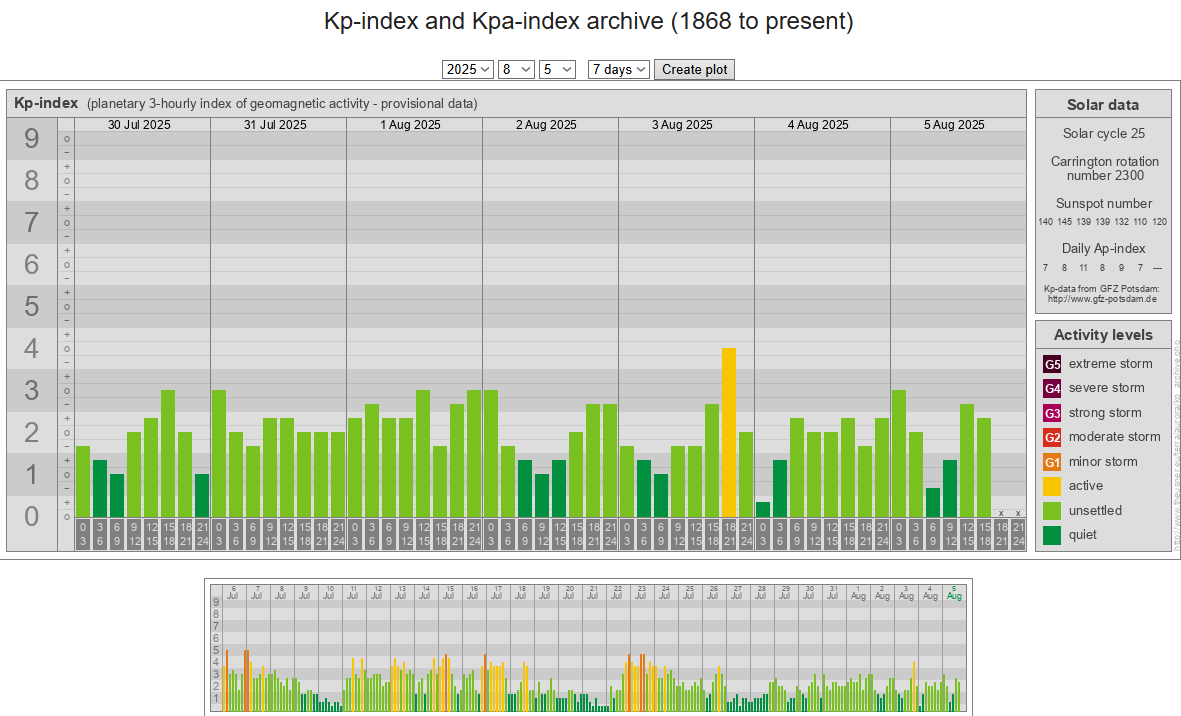Viewport: 1181px width, 716px height.
Task: Click the dark green quiet legend swatch
Action: click(x=1052, y=535)
